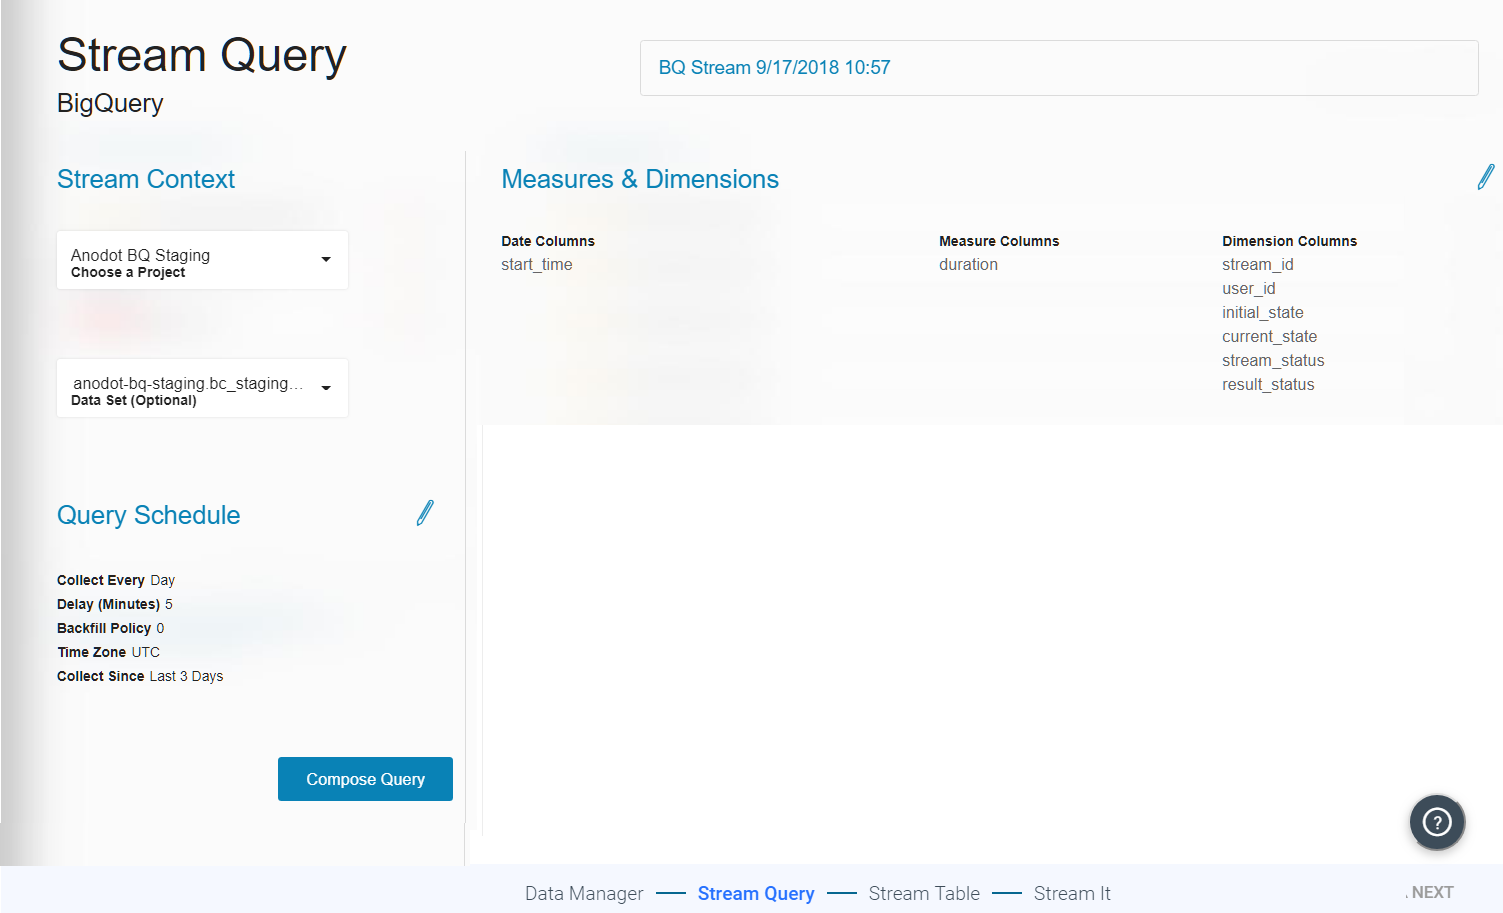The height and width of the screenshot is (913, 1503).
Task: Click the Time Zone UTC entry
Action: 108,652
